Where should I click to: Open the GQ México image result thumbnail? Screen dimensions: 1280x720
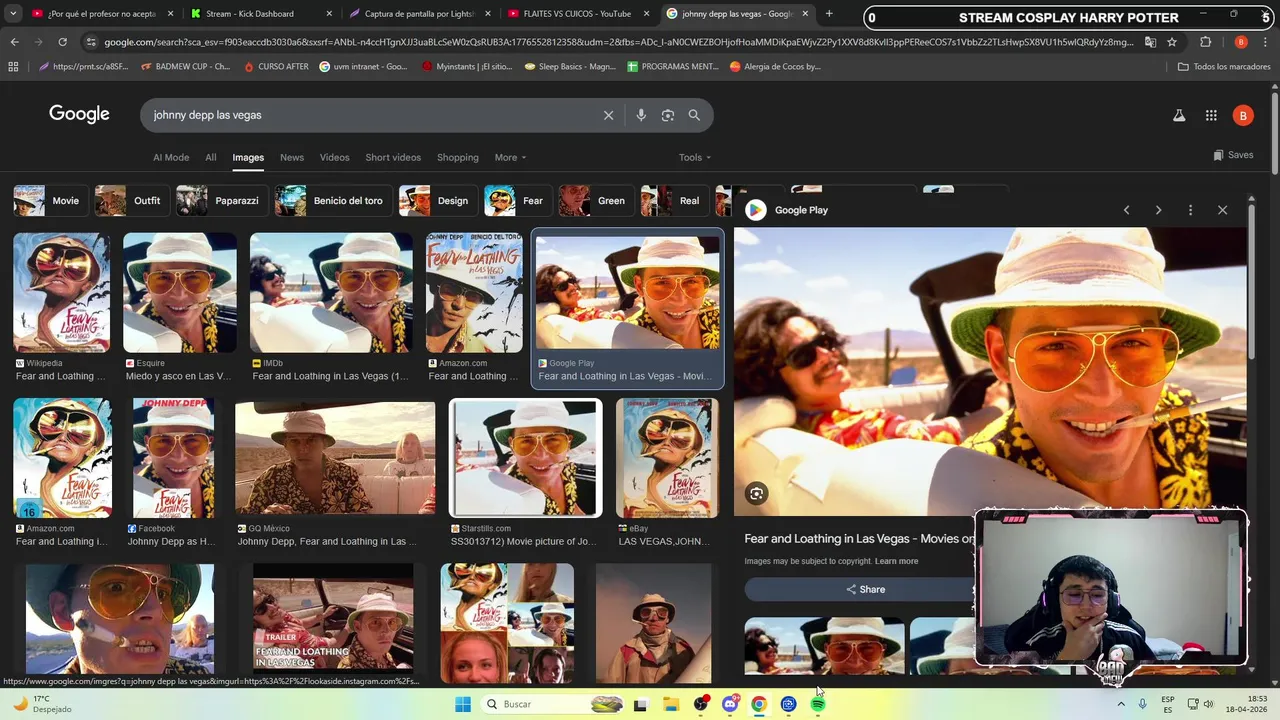[335, 458]
